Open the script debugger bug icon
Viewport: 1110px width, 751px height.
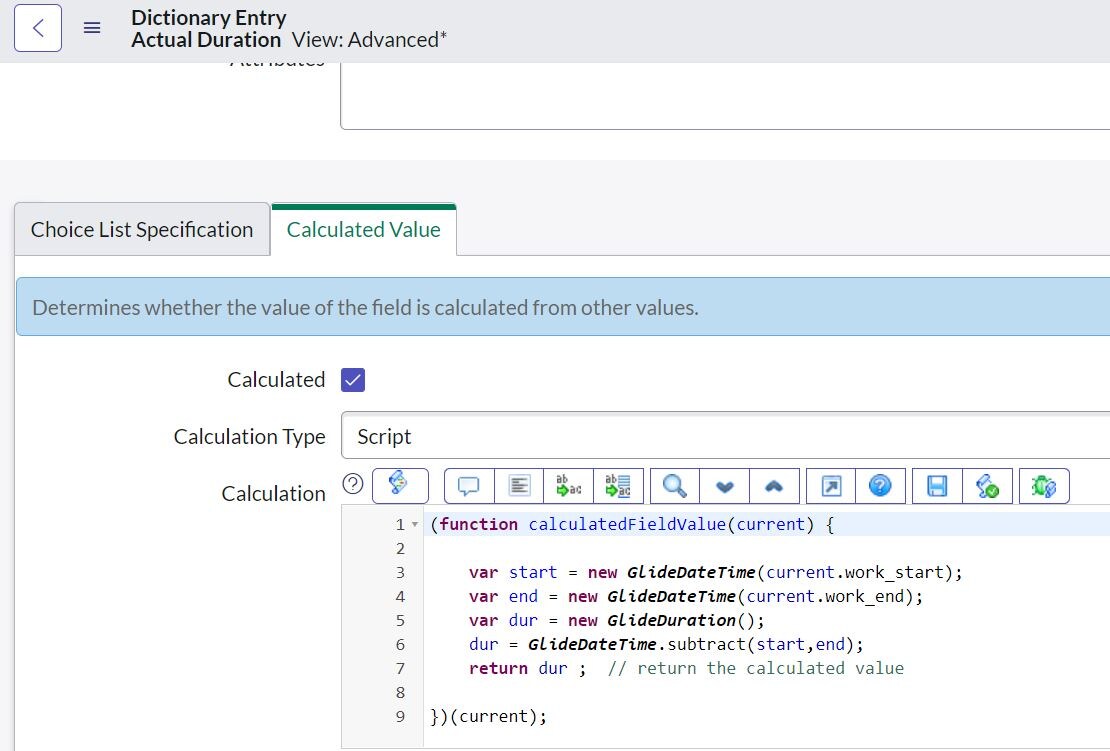coord(1043,486)
